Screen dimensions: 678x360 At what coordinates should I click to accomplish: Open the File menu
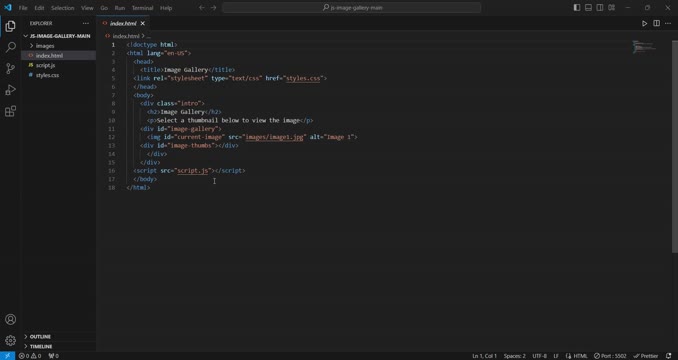pyautogui.click(x=23, y=8)
